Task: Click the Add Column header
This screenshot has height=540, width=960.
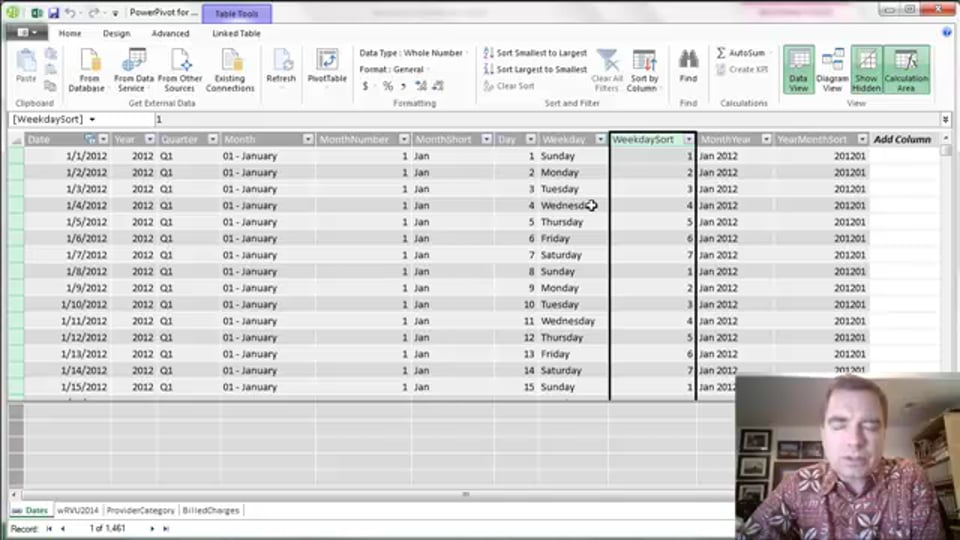Action: coord(902,140)
